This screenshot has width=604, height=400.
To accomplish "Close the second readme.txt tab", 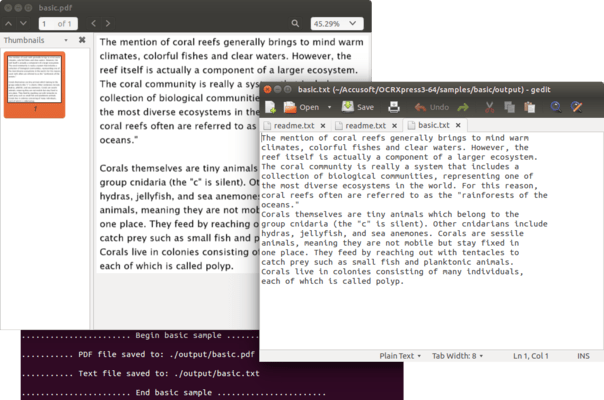I will point(394,126).
